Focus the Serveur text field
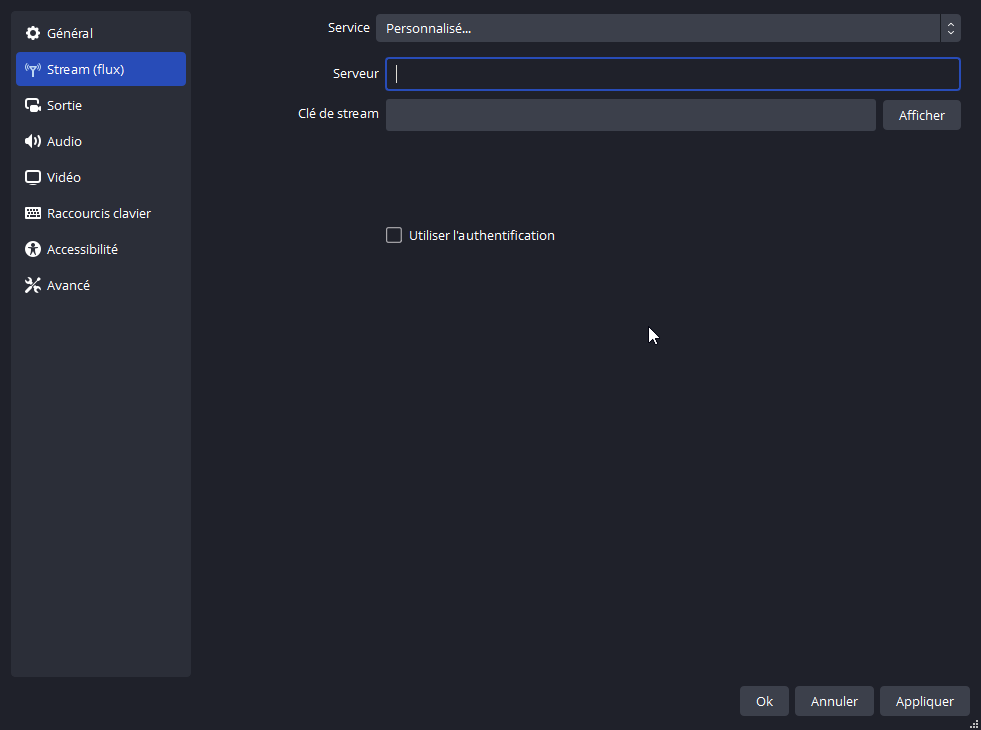Image resolution: width=981 pixels, height=730 pixels. click(672, 74)
